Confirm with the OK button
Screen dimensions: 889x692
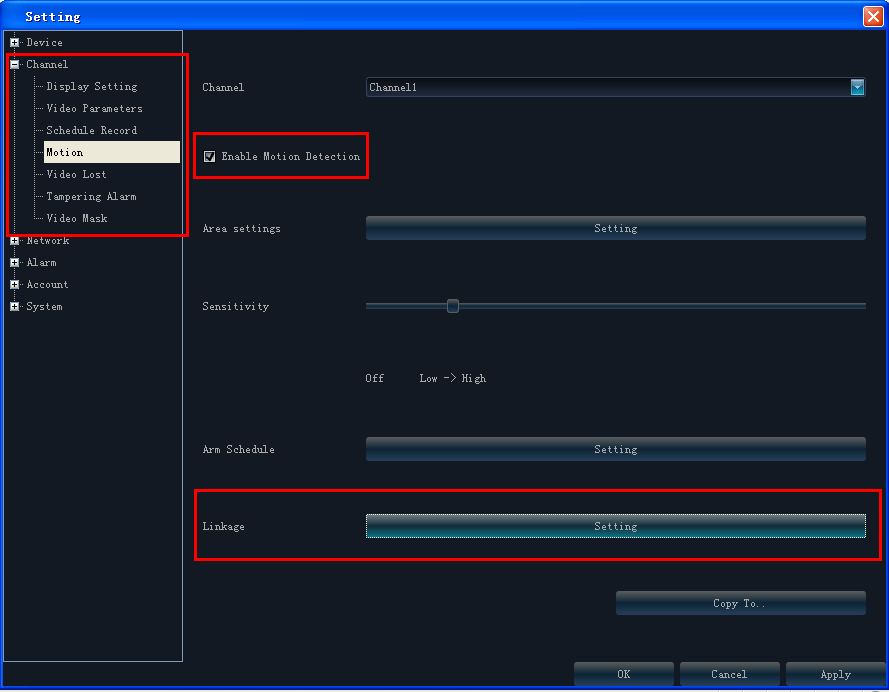pyautogui.click(x=624, y=674)
